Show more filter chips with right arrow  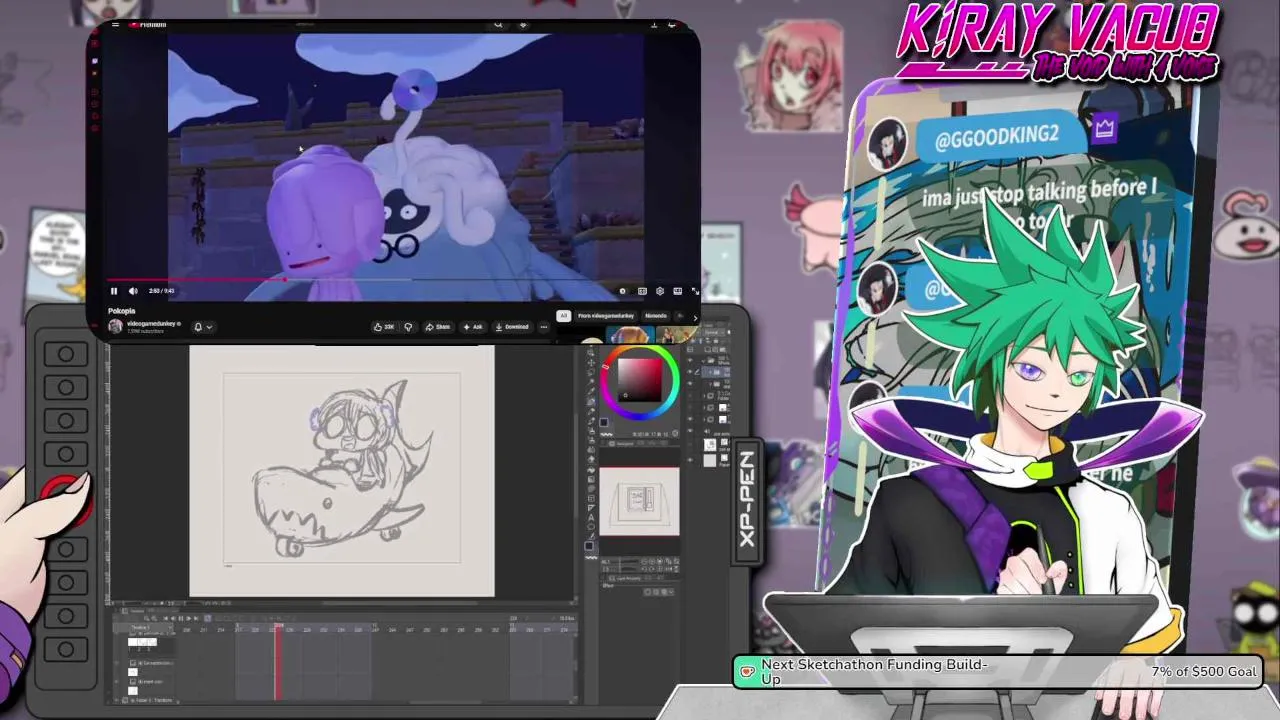695,318
